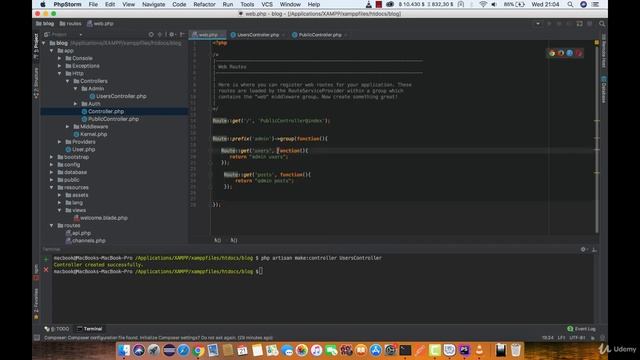The height and width of the screenshot is (360, 640).
Task: Select UsersController.php in project tree
Action: click(x=118, y=96)
